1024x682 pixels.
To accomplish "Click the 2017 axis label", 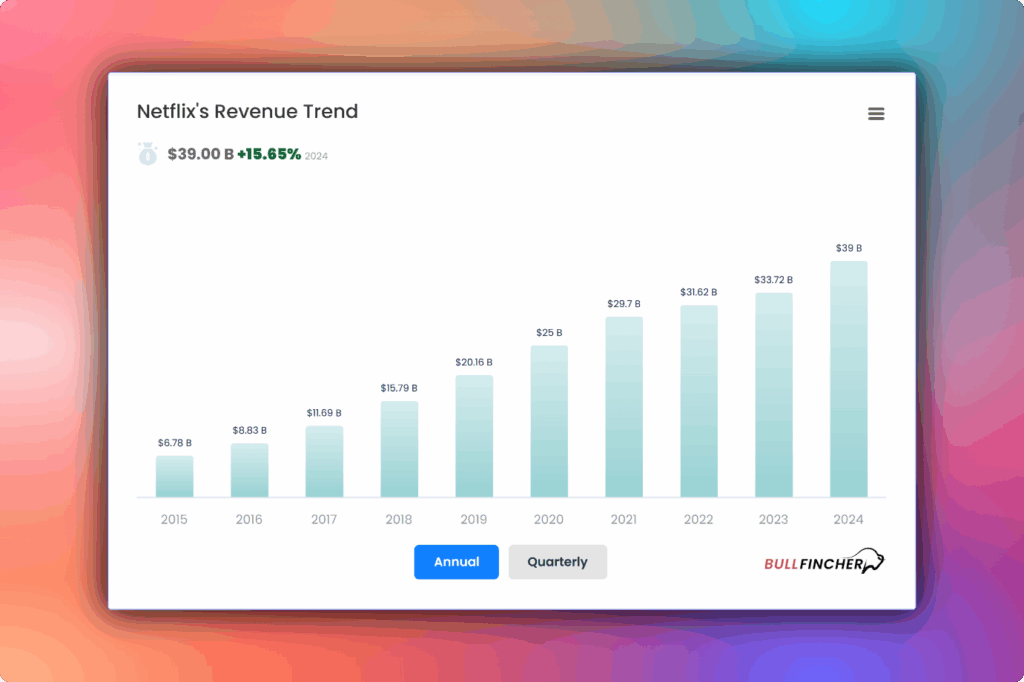I will 324,519.
